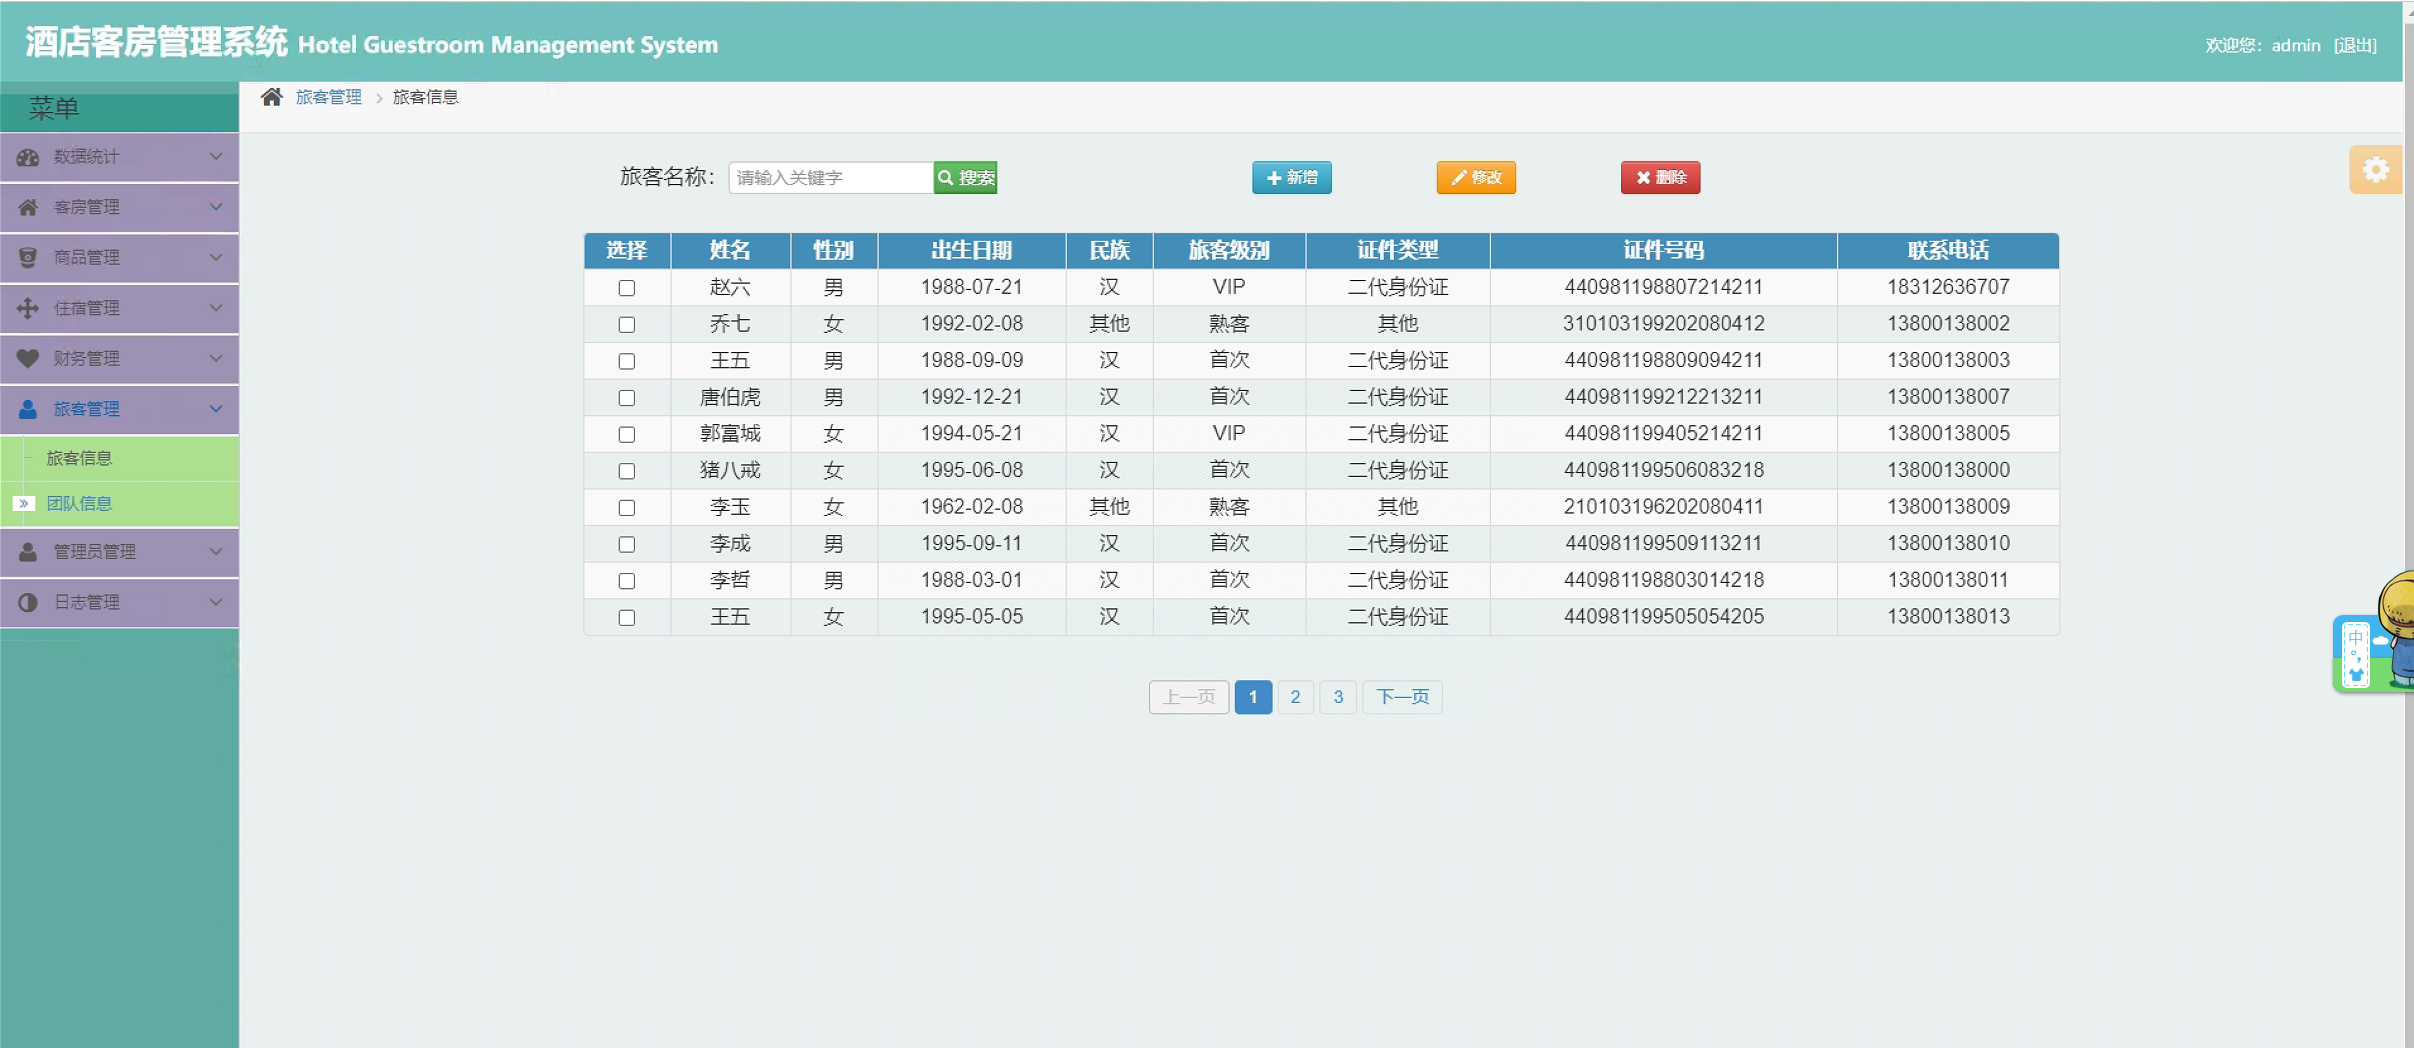The image size is (2414, 1048).
Task: Open the 旅客信息 submenu item
Action: tap(80, 458)
